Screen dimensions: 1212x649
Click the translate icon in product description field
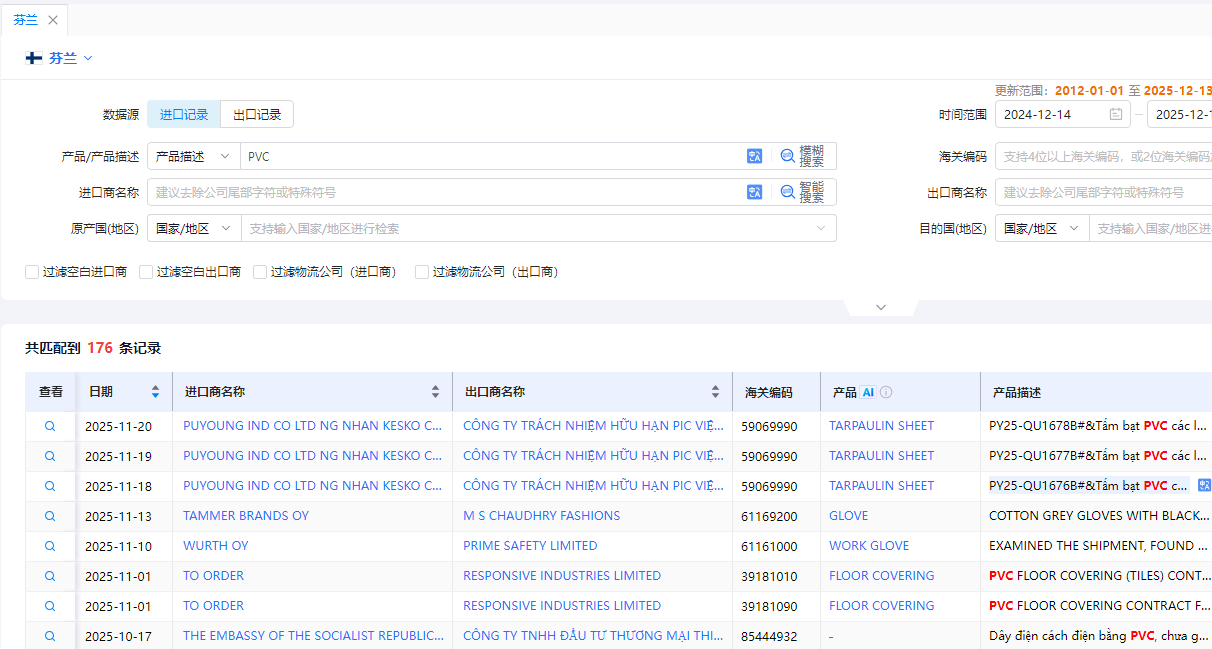pyautogui.click(x=754, y=156)
